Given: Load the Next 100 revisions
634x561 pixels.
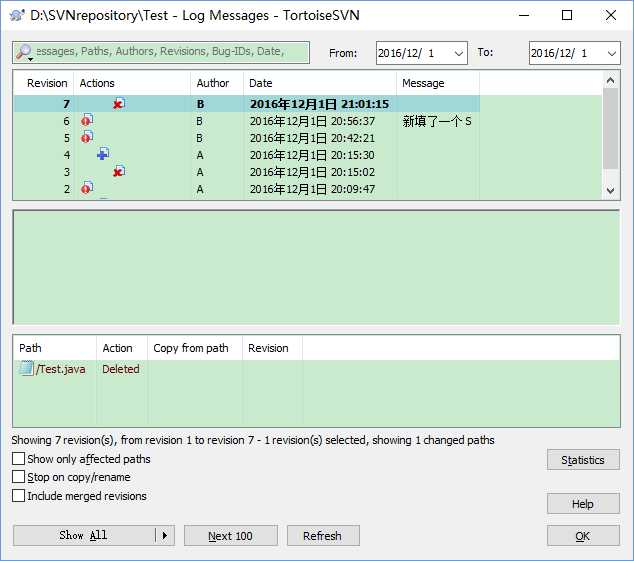Looking at the screenshot, I should pos(230,536).
